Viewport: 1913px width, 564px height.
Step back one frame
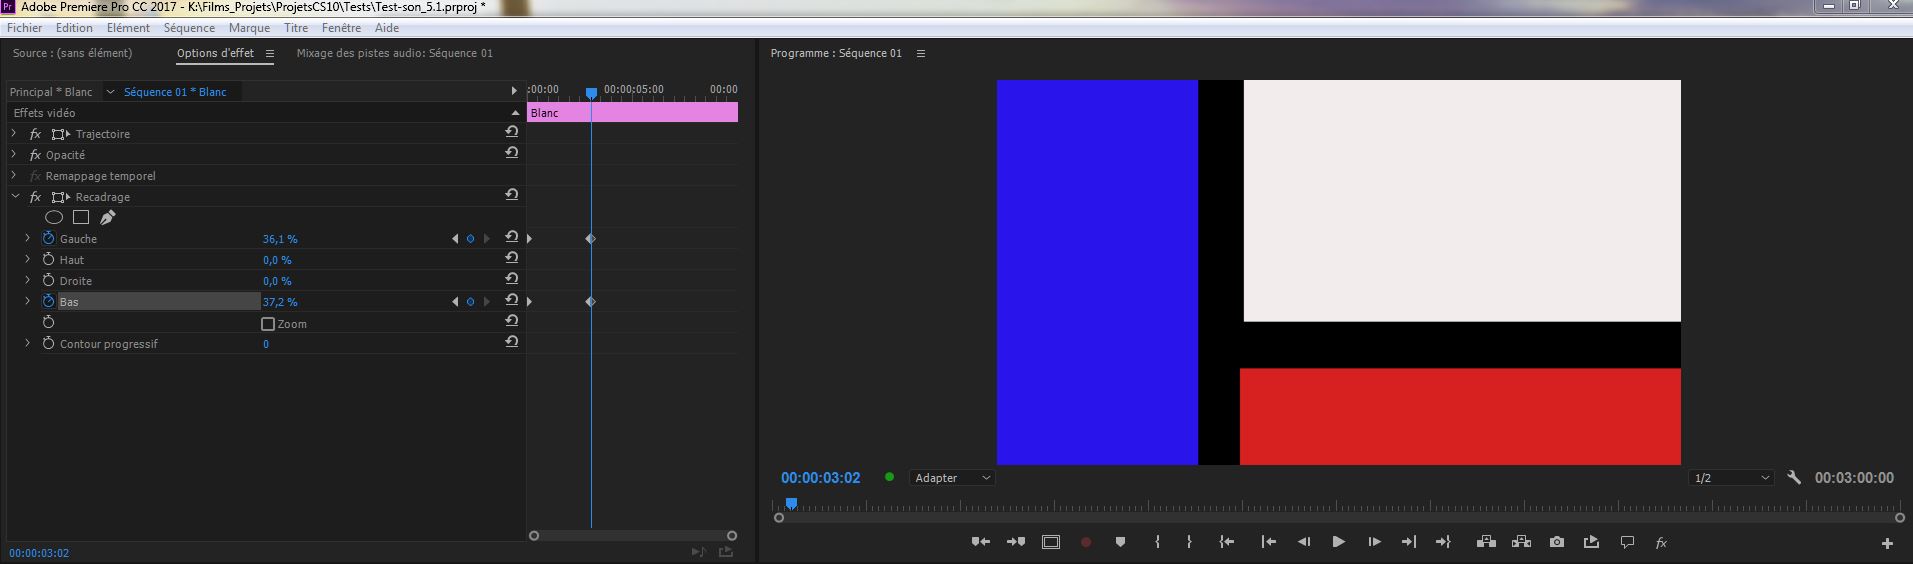click(1304, 542)
